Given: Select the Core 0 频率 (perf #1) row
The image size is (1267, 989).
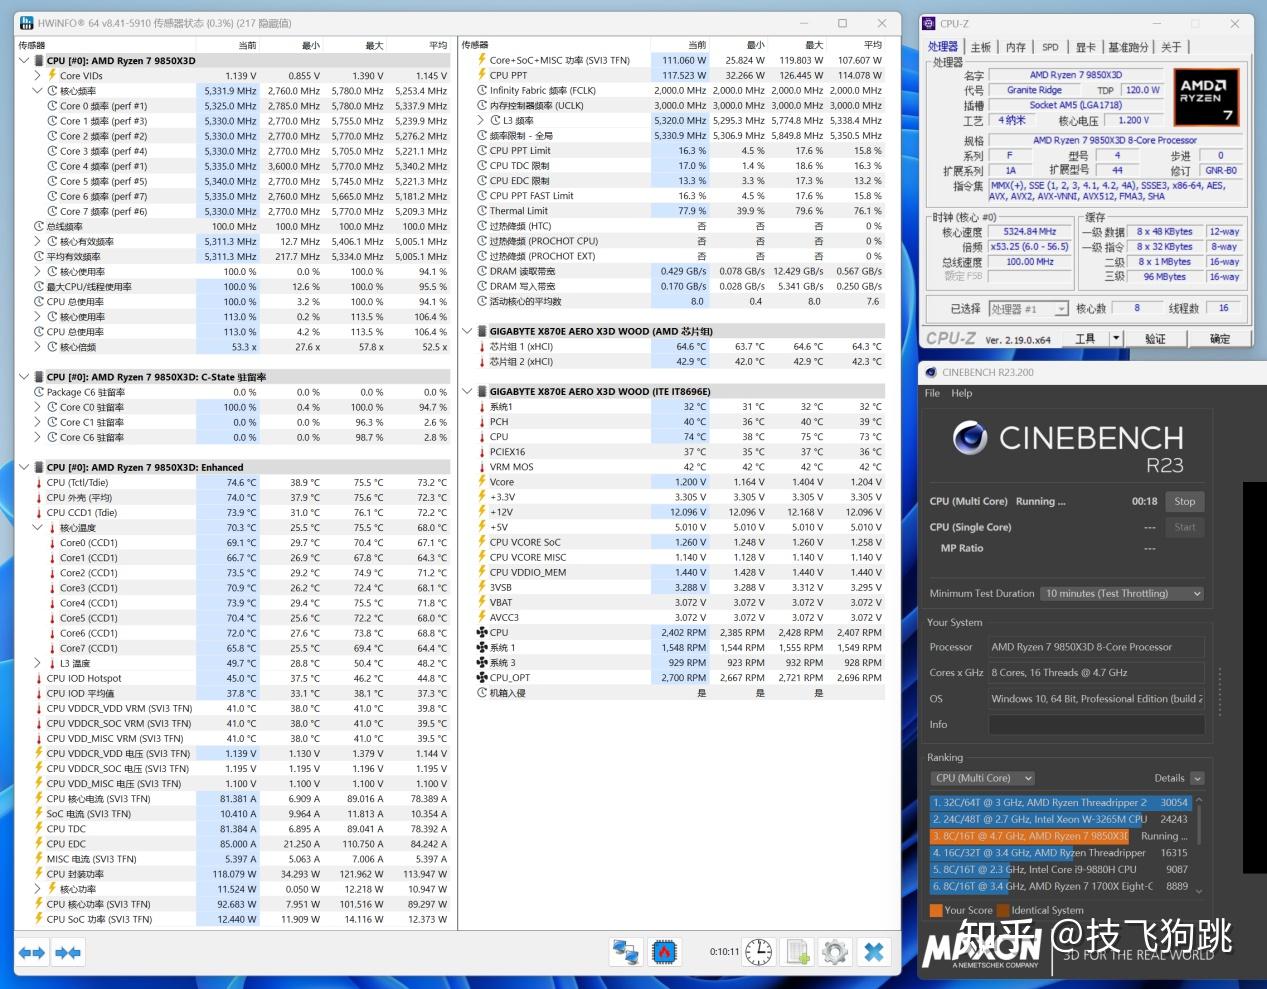Looking at the screenshot, I should coord(233,106).
